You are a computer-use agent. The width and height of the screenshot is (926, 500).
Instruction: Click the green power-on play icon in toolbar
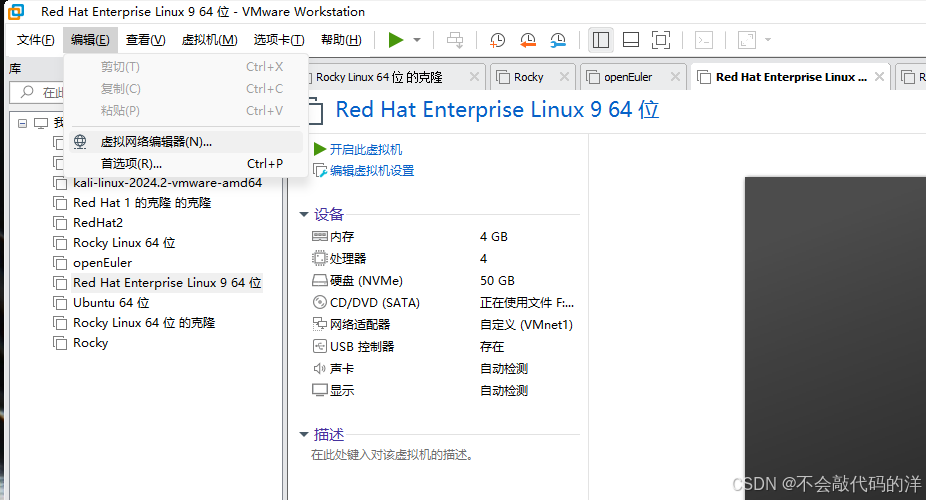396,40
